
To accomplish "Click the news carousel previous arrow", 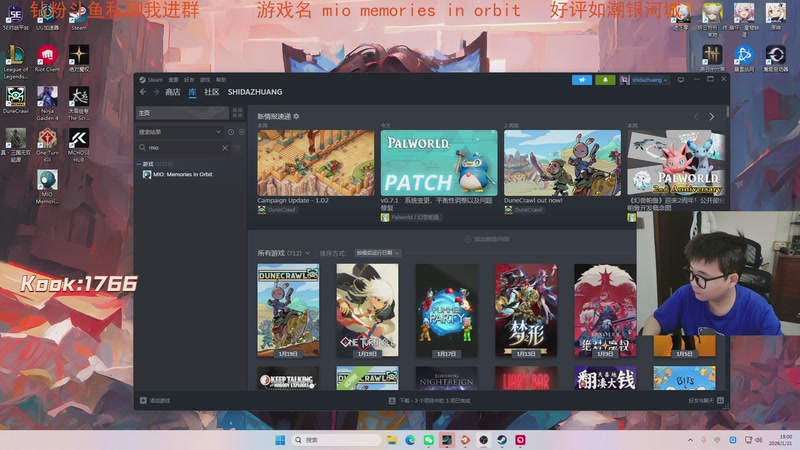I will [x=696, y=117].
